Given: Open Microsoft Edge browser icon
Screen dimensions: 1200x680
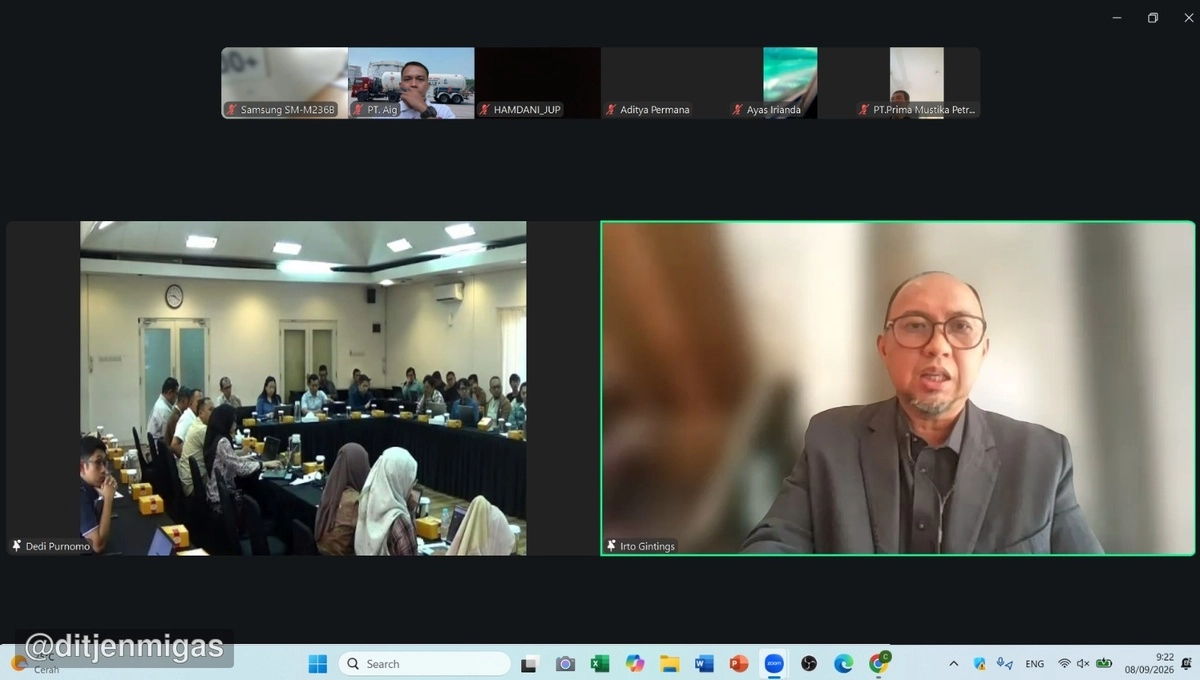Looking at the screenshot, I should click(x=844, y=664).
